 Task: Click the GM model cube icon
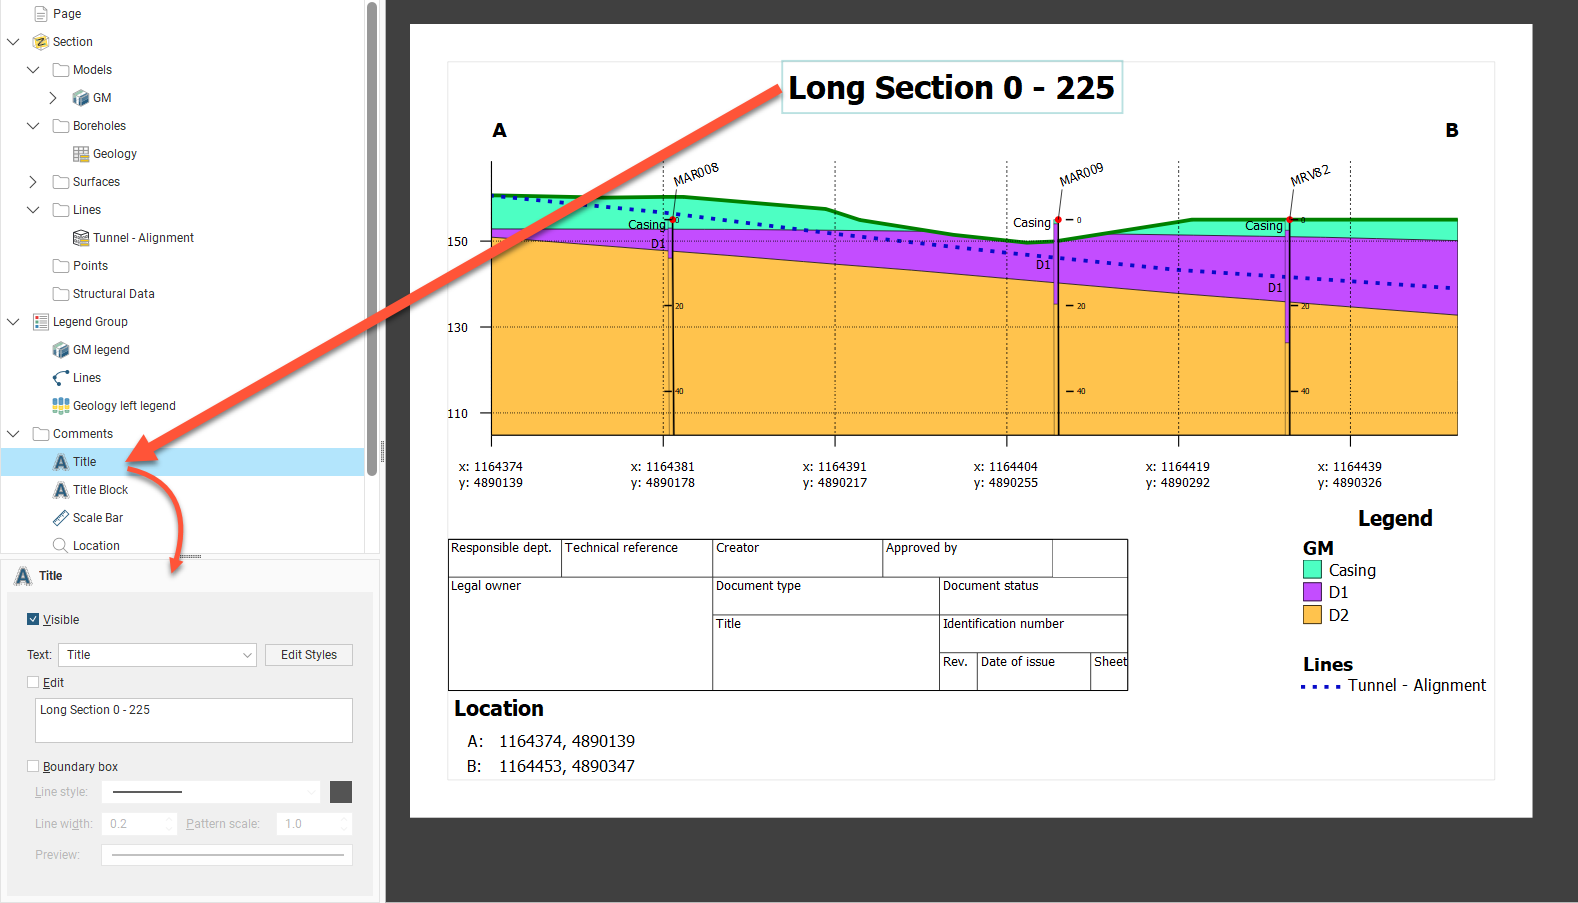click(x=81, y=98)
